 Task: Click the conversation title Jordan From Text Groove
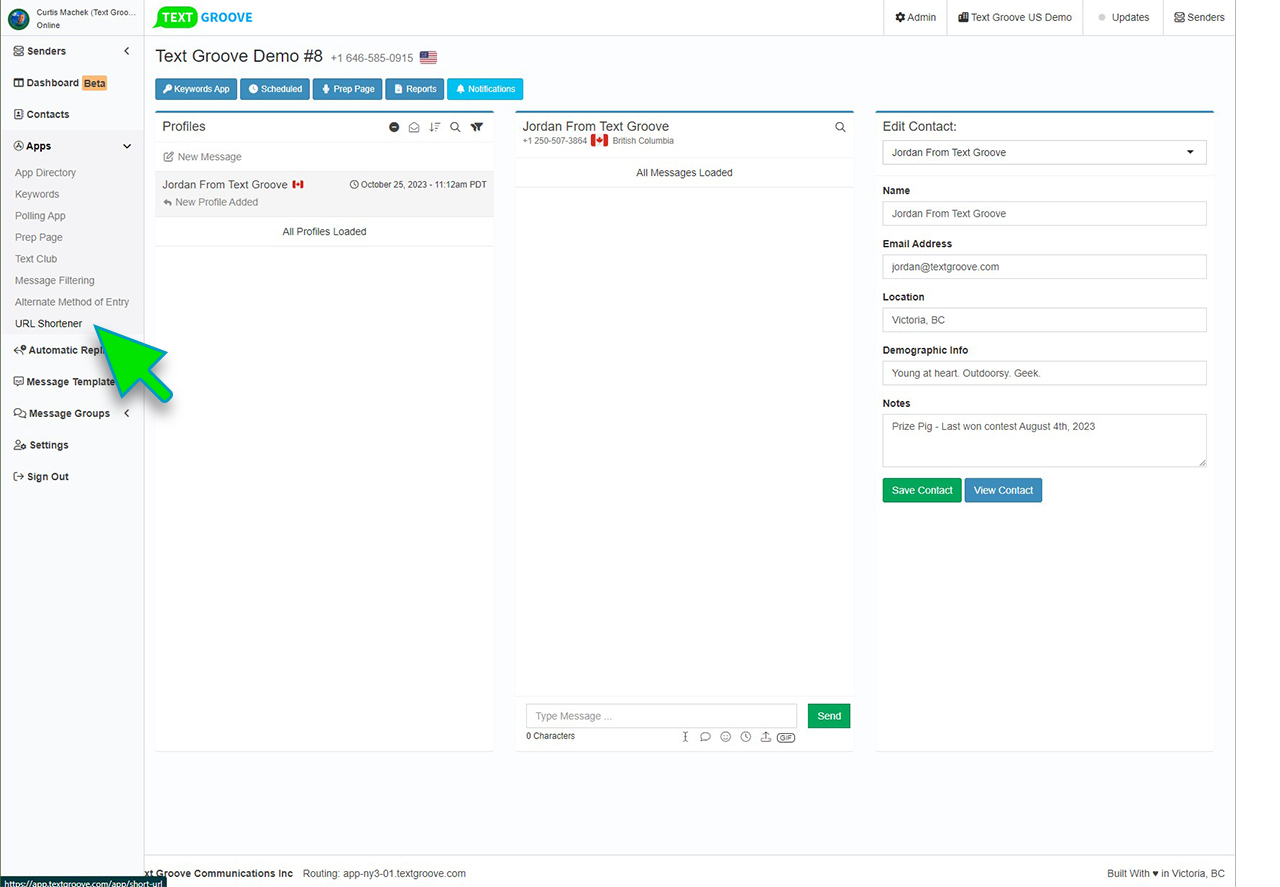pyautogui.click(x=596, y=126)
